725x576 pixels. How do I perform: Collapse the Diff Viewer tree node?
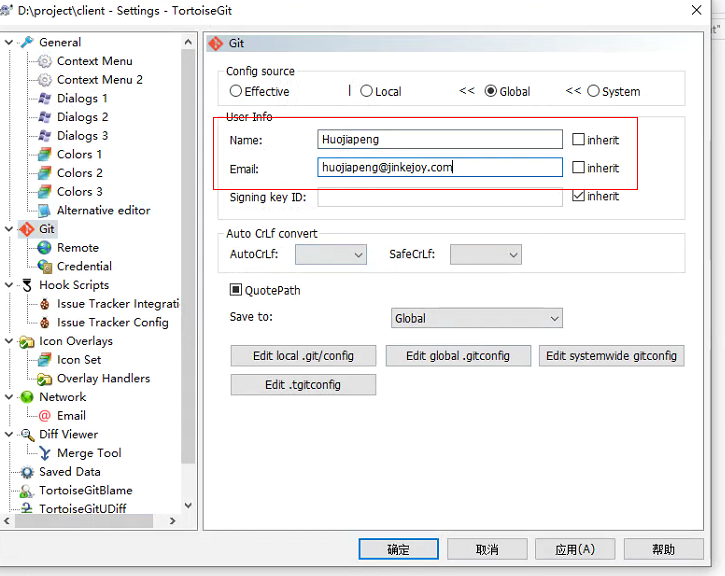pyautogui.click(x=8, y=435)
